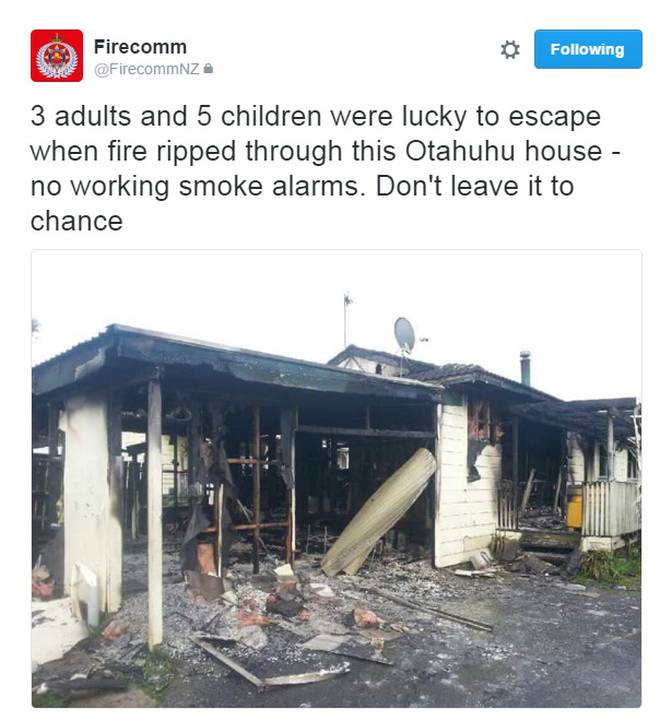Select the fallen corrugated sheet in the photo
660x721 pixels.
(x=379, y=511)
